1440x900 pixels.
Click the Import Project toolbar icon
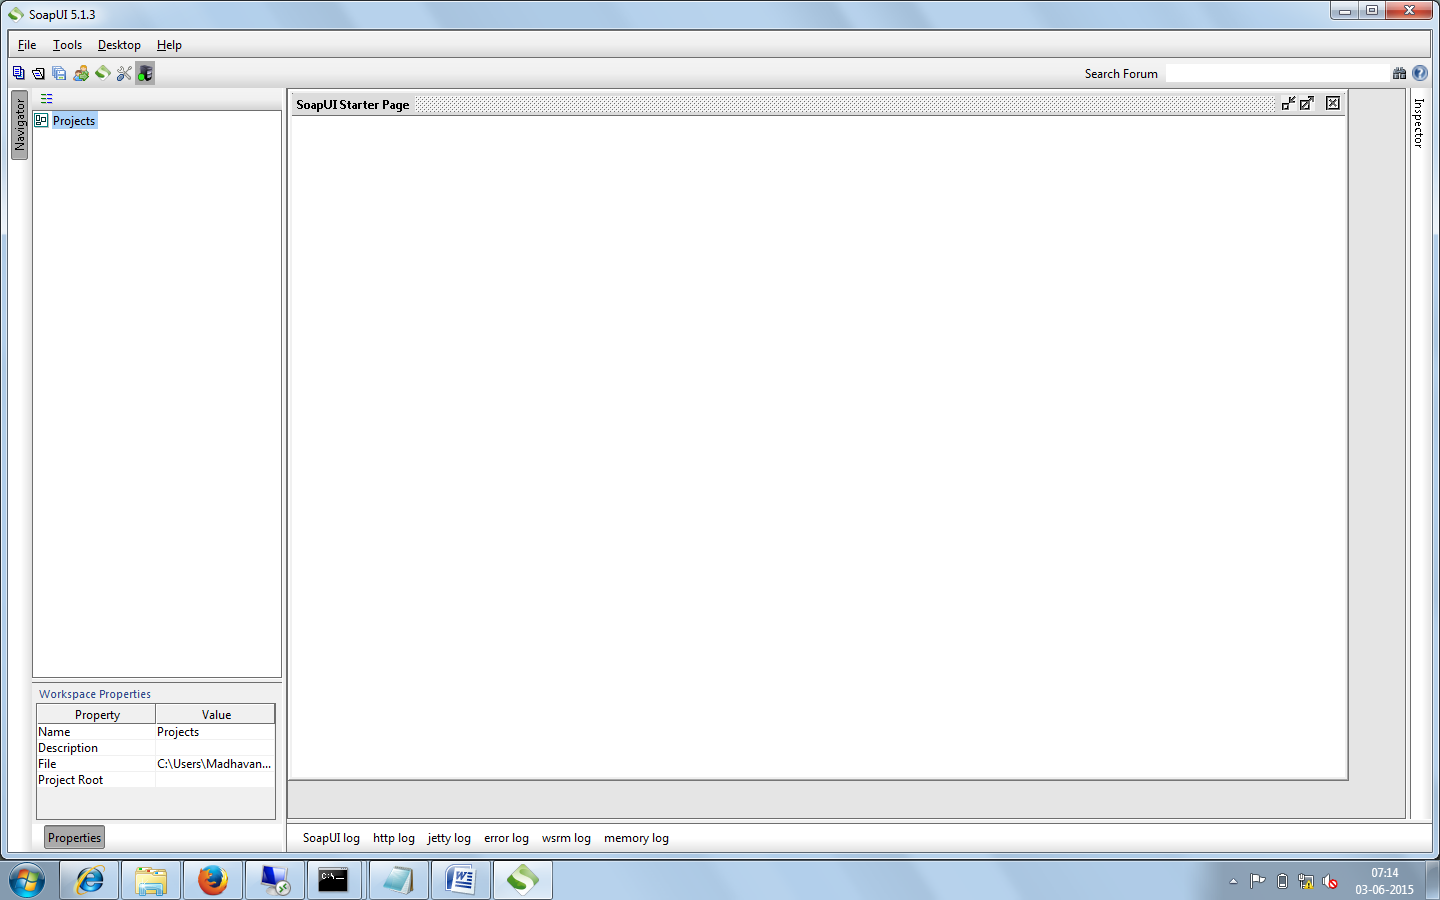(x=38, y=73)
